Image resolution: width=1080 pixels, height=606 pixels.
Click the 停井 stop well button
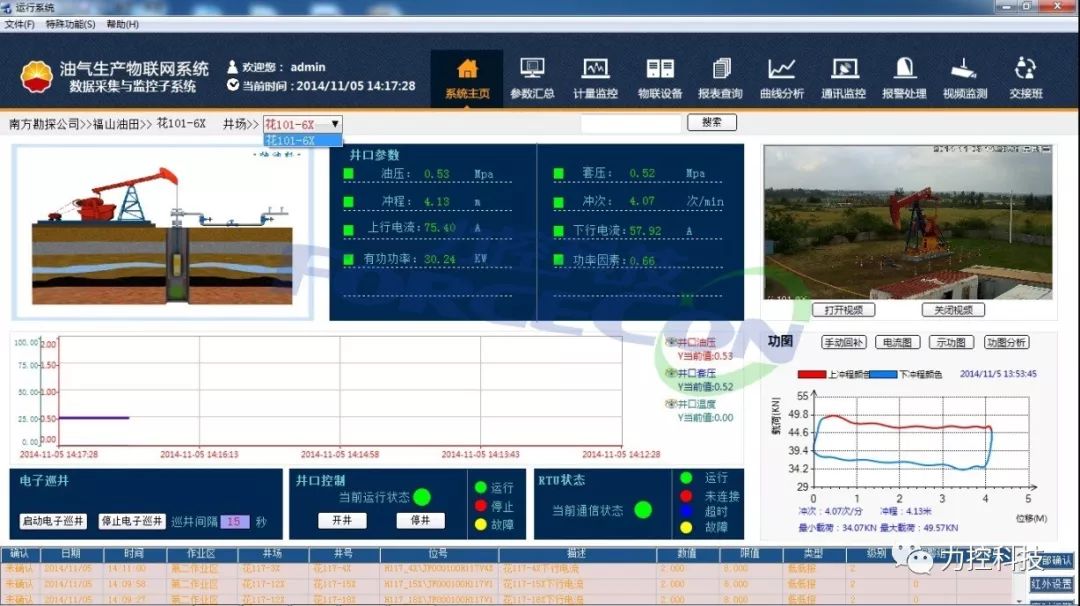pos(420,520)
